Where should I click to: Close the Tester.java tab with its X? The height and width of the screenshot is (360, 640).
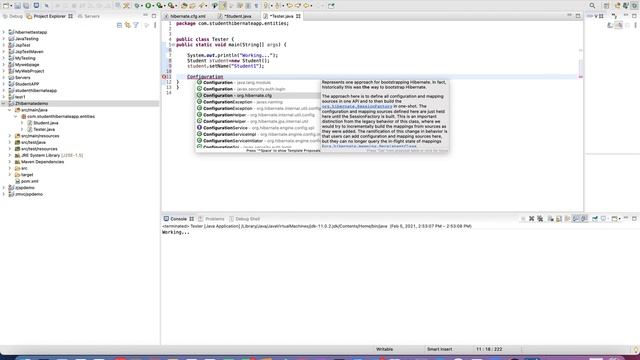coord(298,16)
